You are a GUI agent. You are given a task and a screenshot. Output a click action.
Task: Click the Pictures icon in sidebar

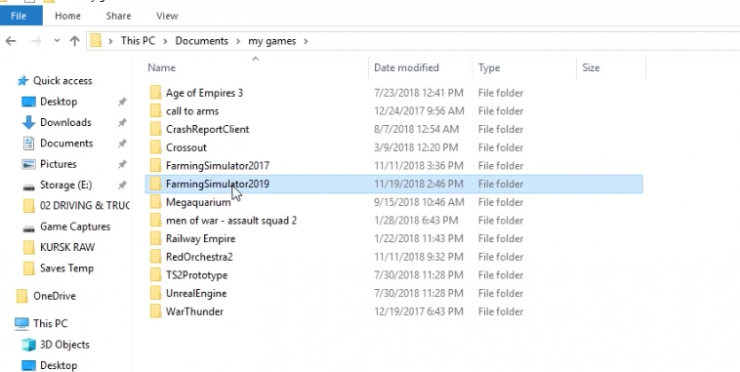click(28, 164)
